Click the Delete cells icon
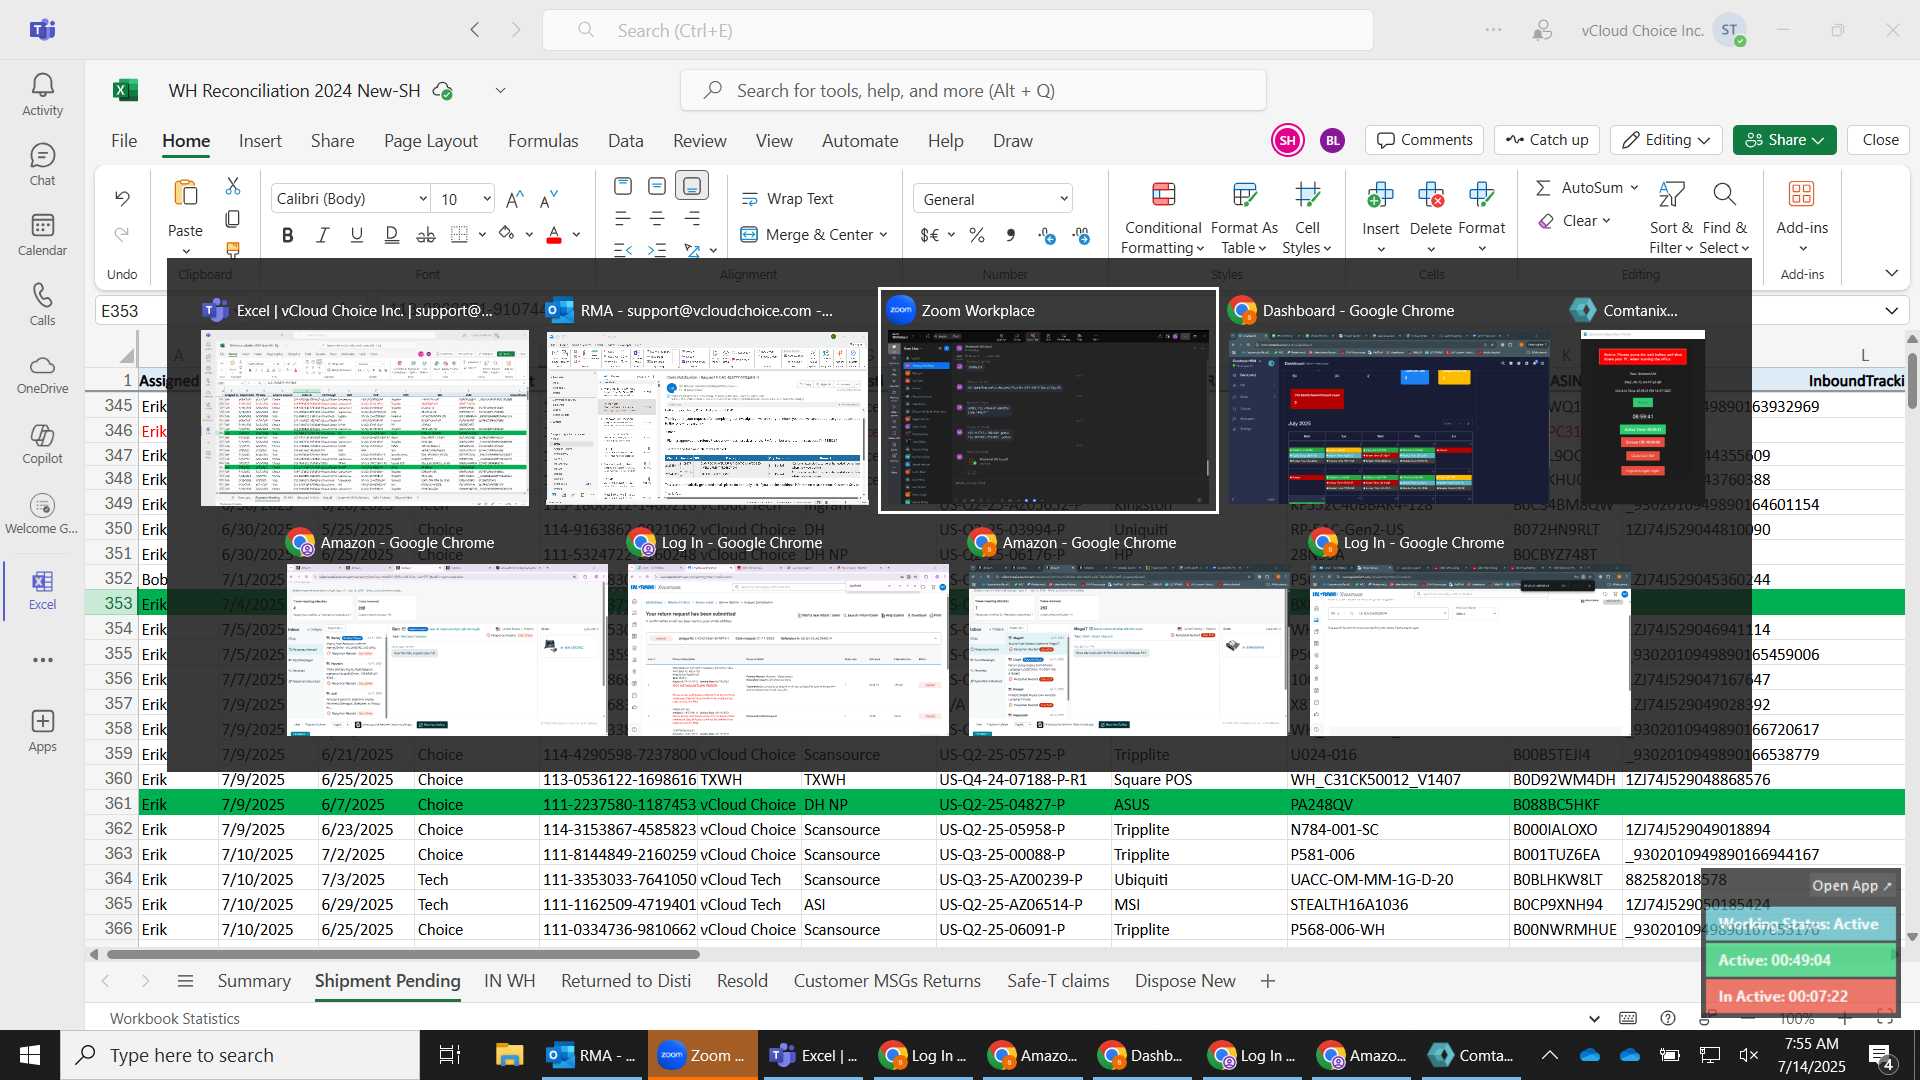The height and width of the screenshot is (1080, 1920). tap(1431, 194)
